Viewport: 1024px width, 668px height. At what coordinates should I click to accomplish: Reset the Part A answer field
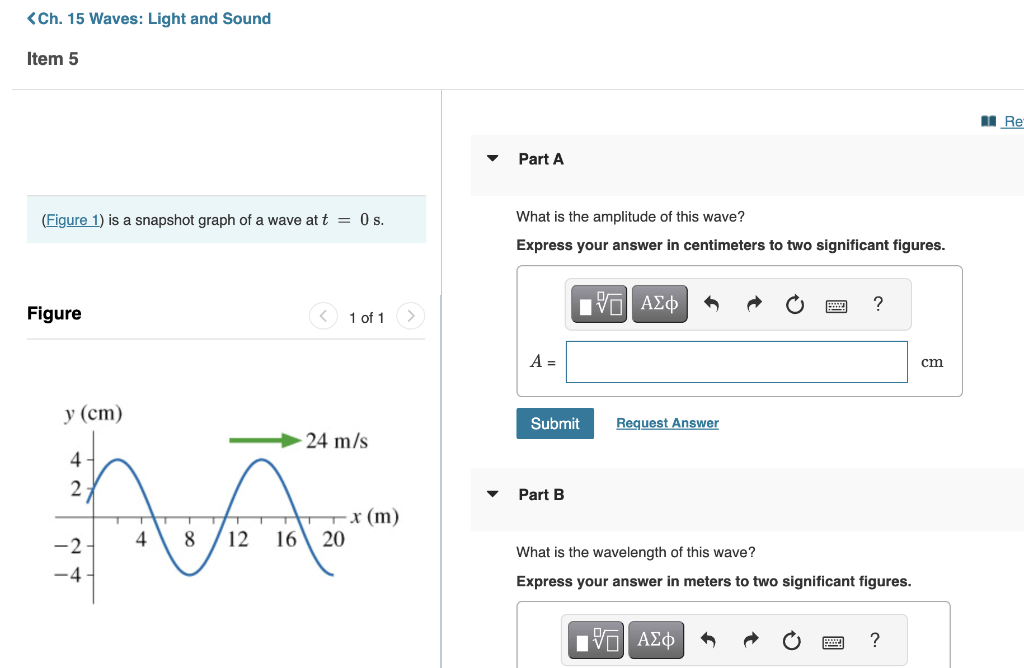coord(795,304)
